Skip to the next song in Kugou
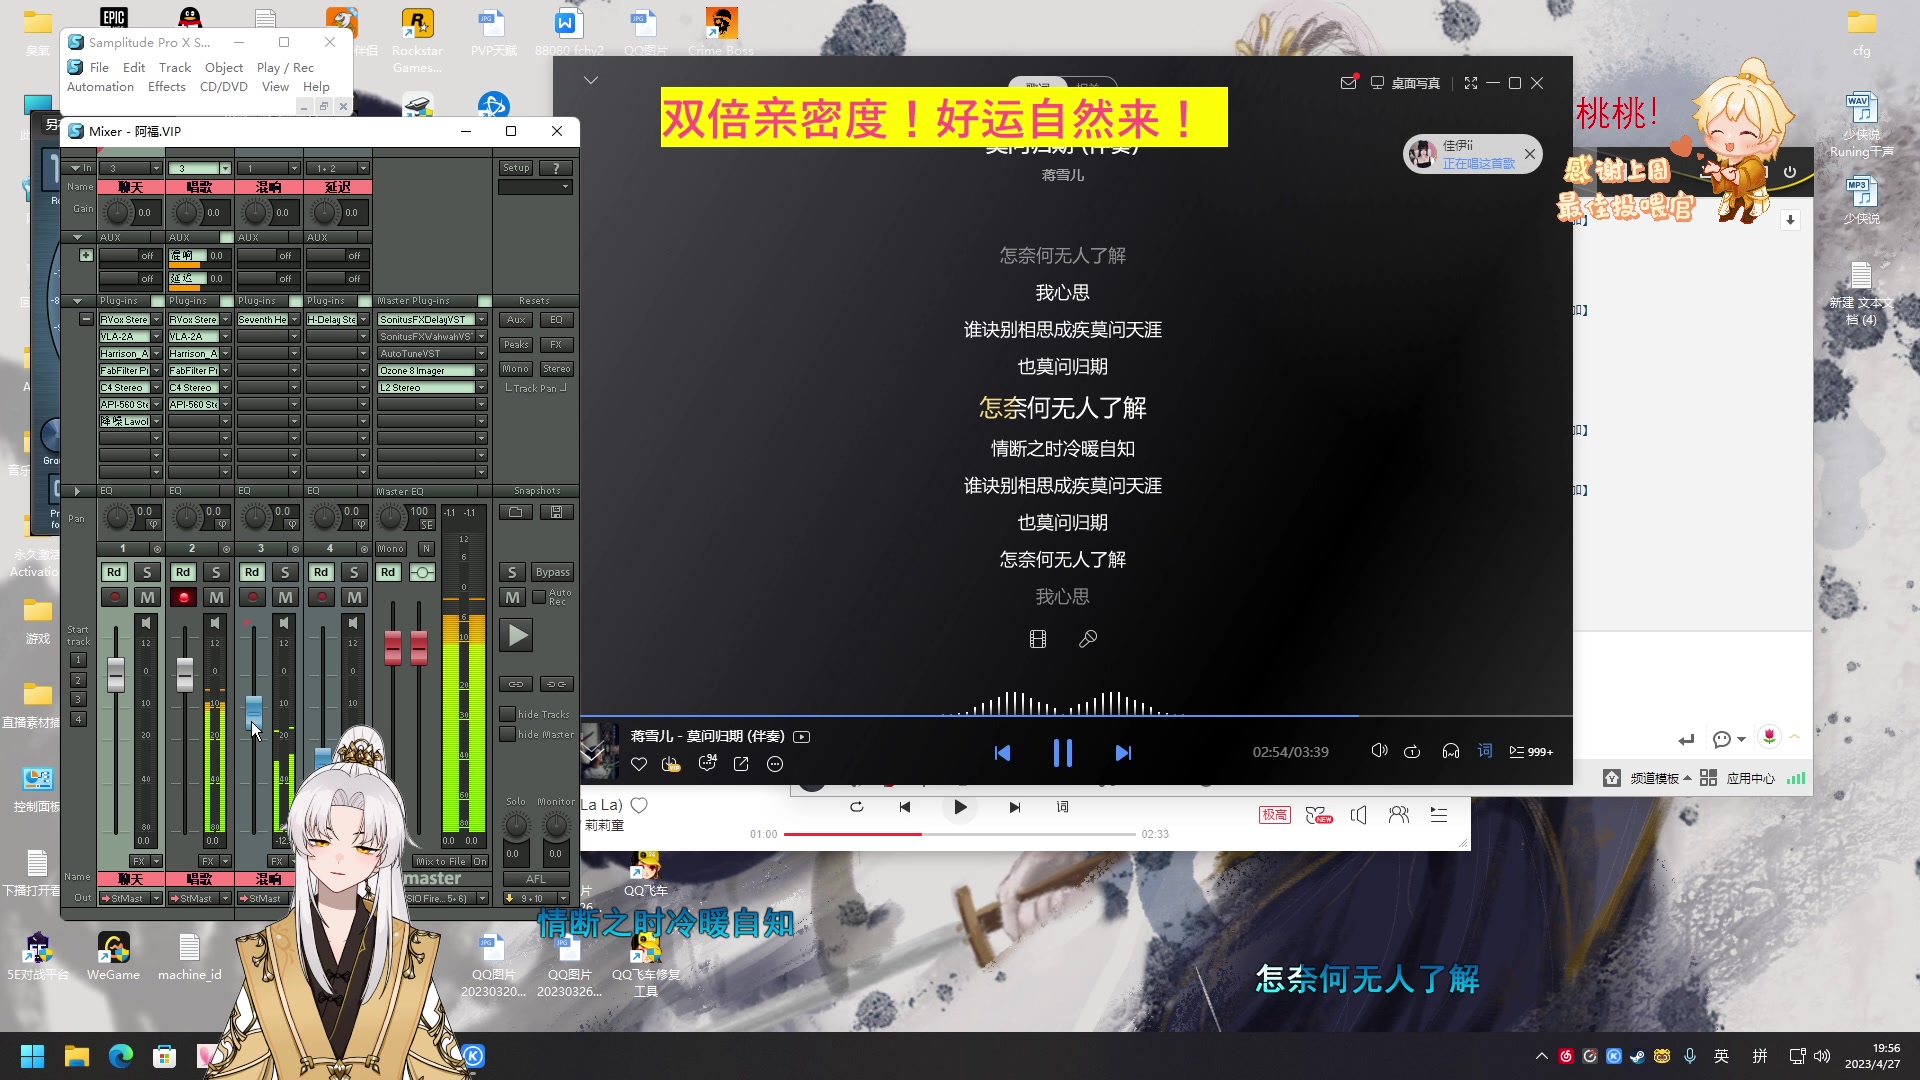 pyautogui.click(x=1123, y=753)
